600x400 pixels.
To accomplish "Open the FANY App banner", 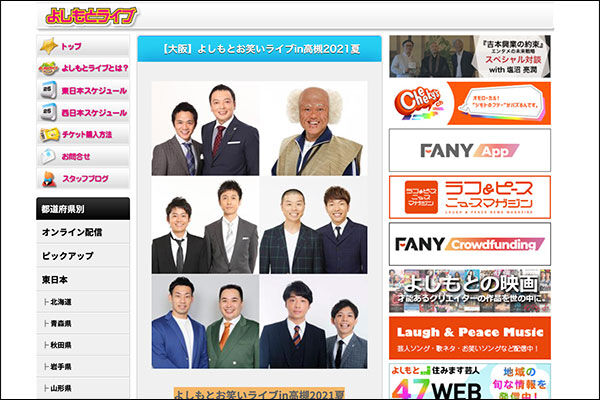I will [x=470, y=150].
